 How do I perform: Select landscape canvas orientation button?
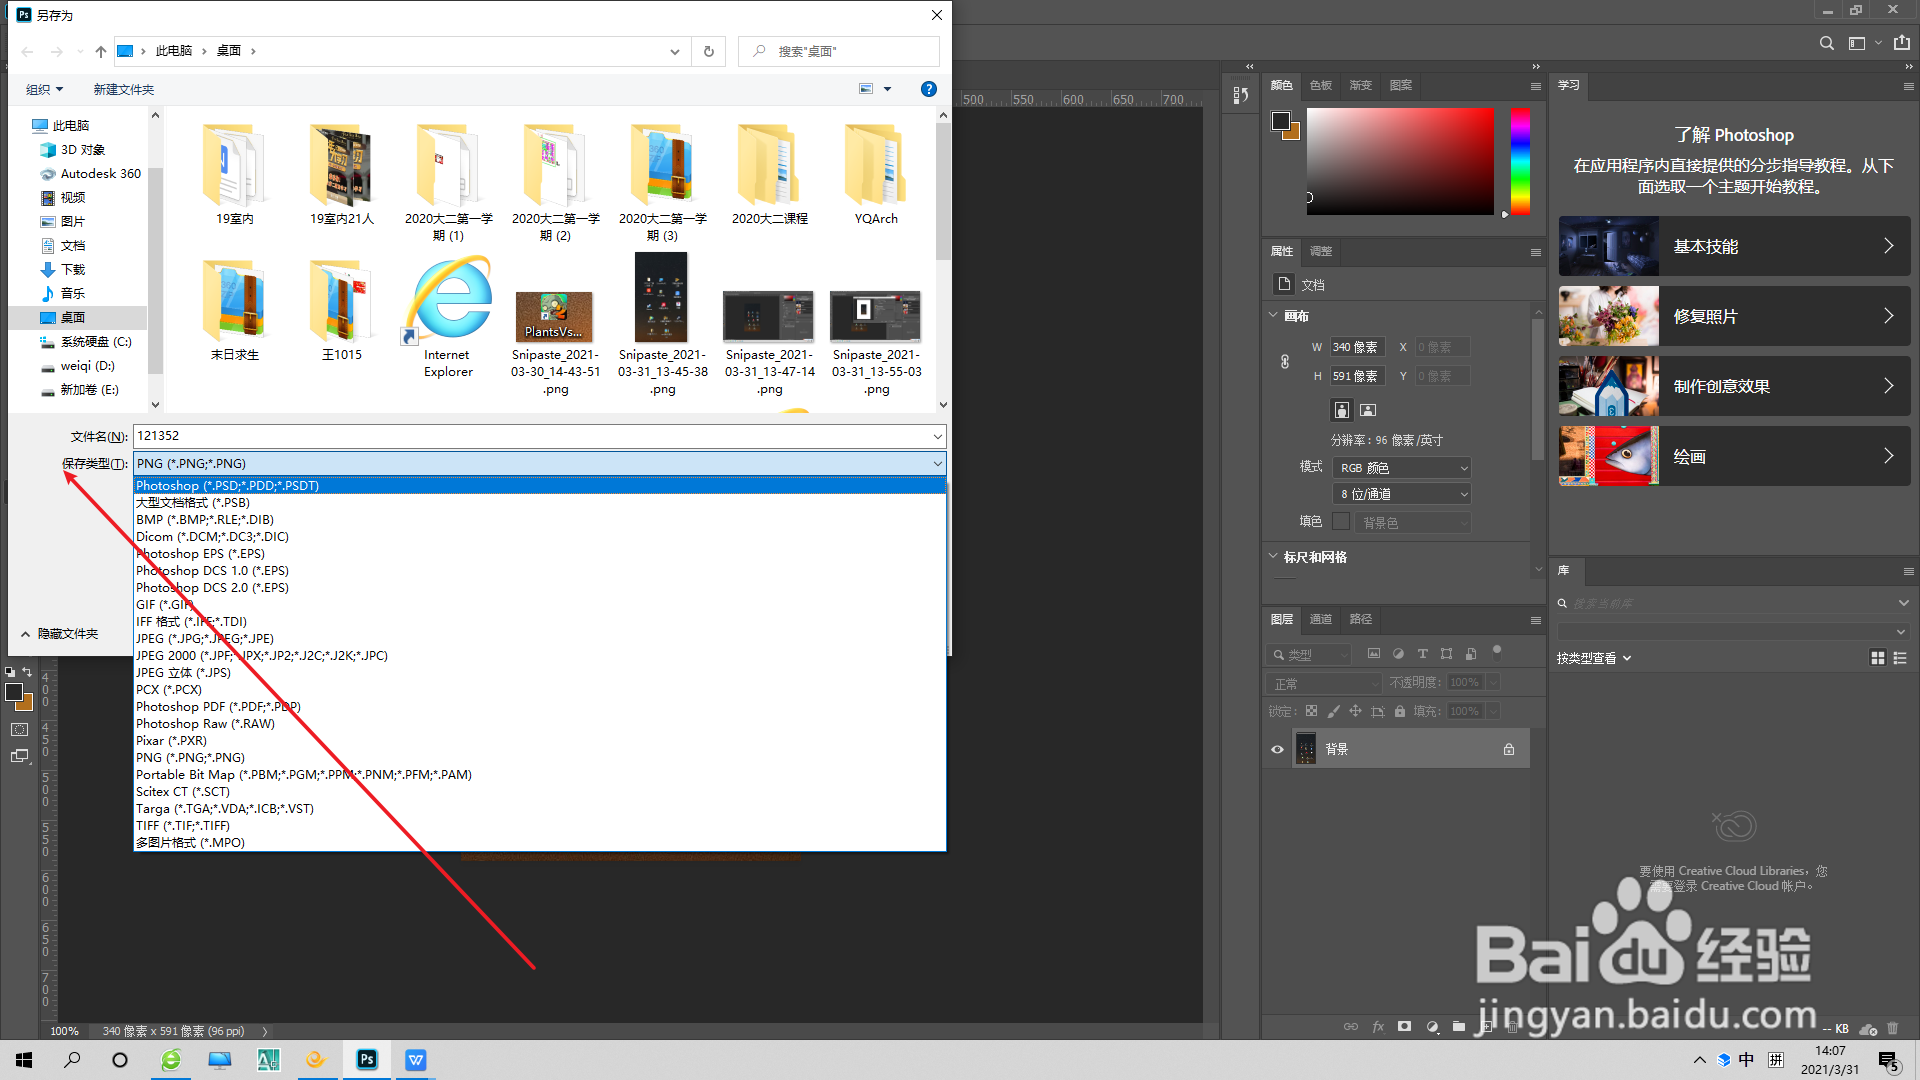click(1368, 410)
